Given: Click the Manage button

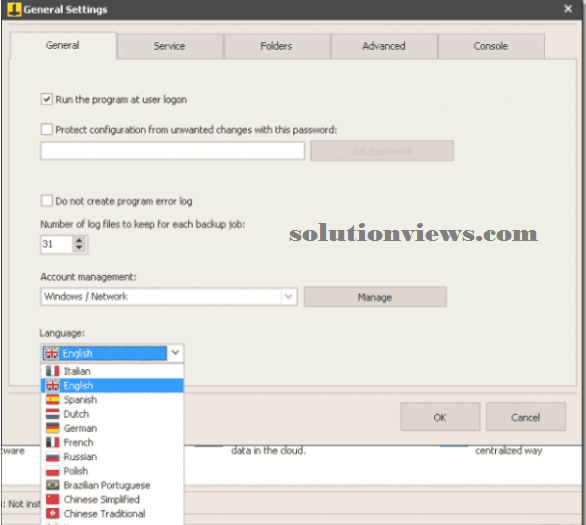Looking at the screenshot, I should (x=375, y=297).
